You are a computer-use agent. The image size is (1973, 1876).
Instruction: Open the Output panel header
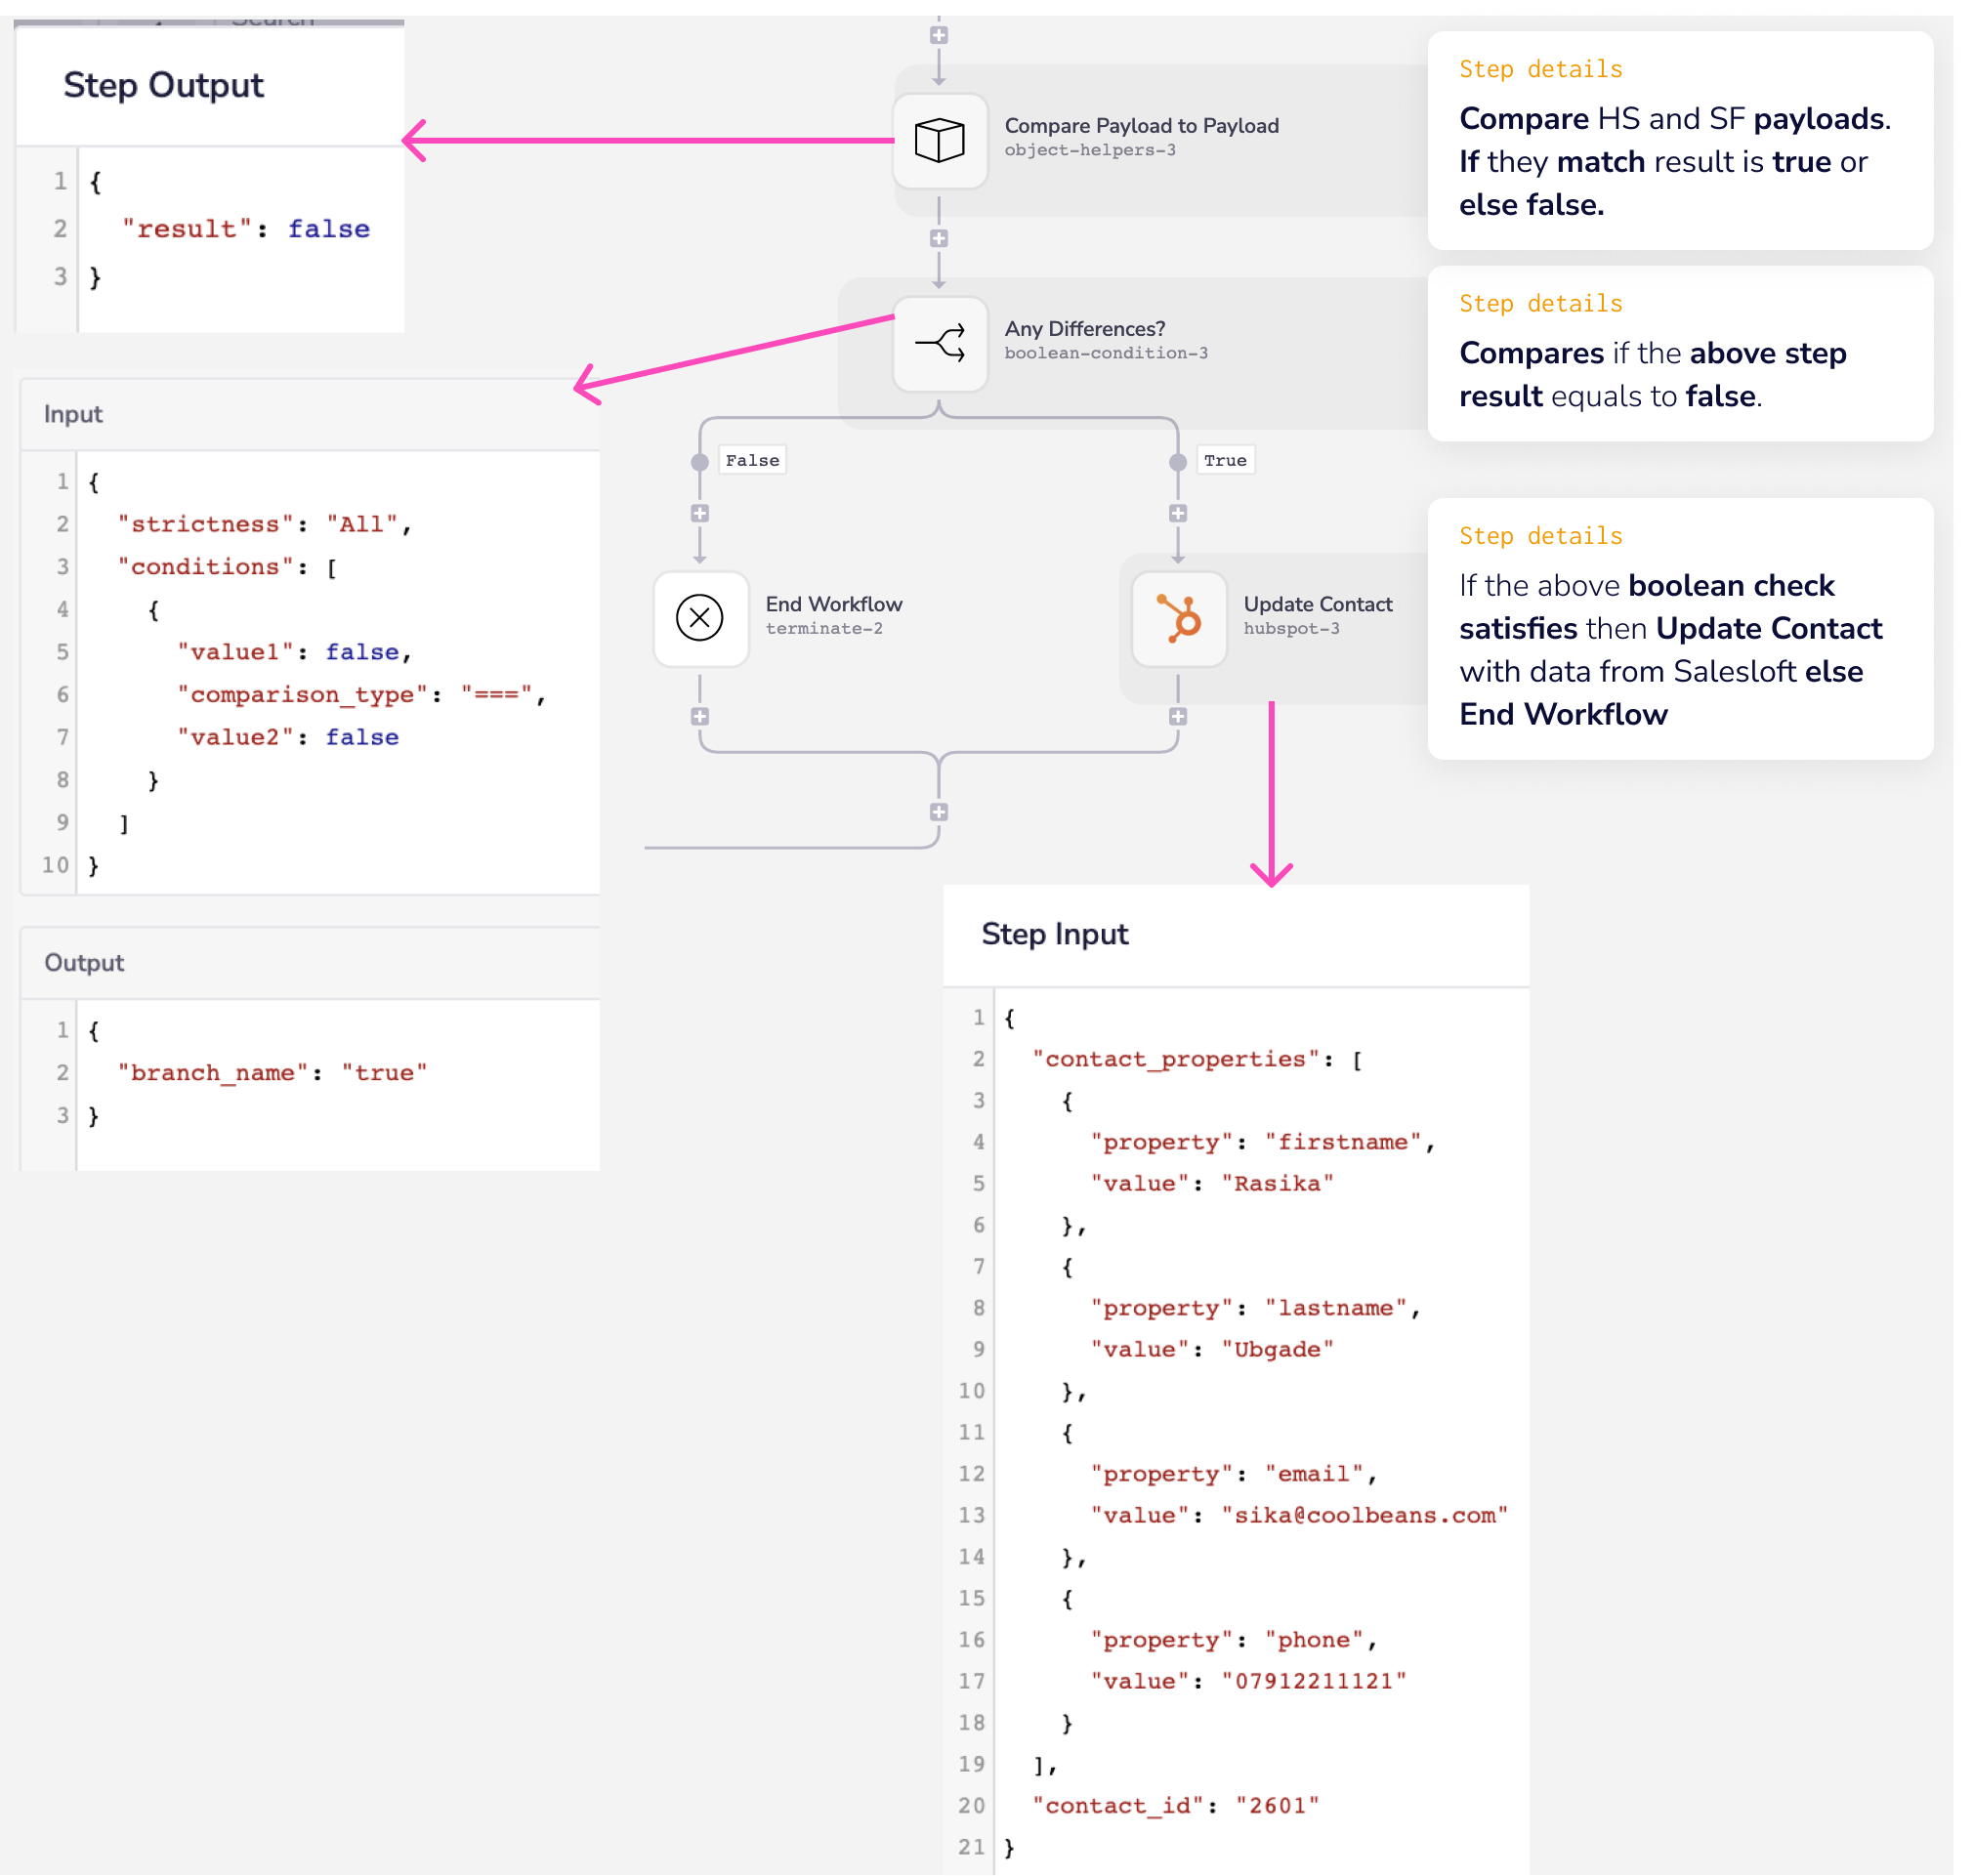[x=84, y=962]
